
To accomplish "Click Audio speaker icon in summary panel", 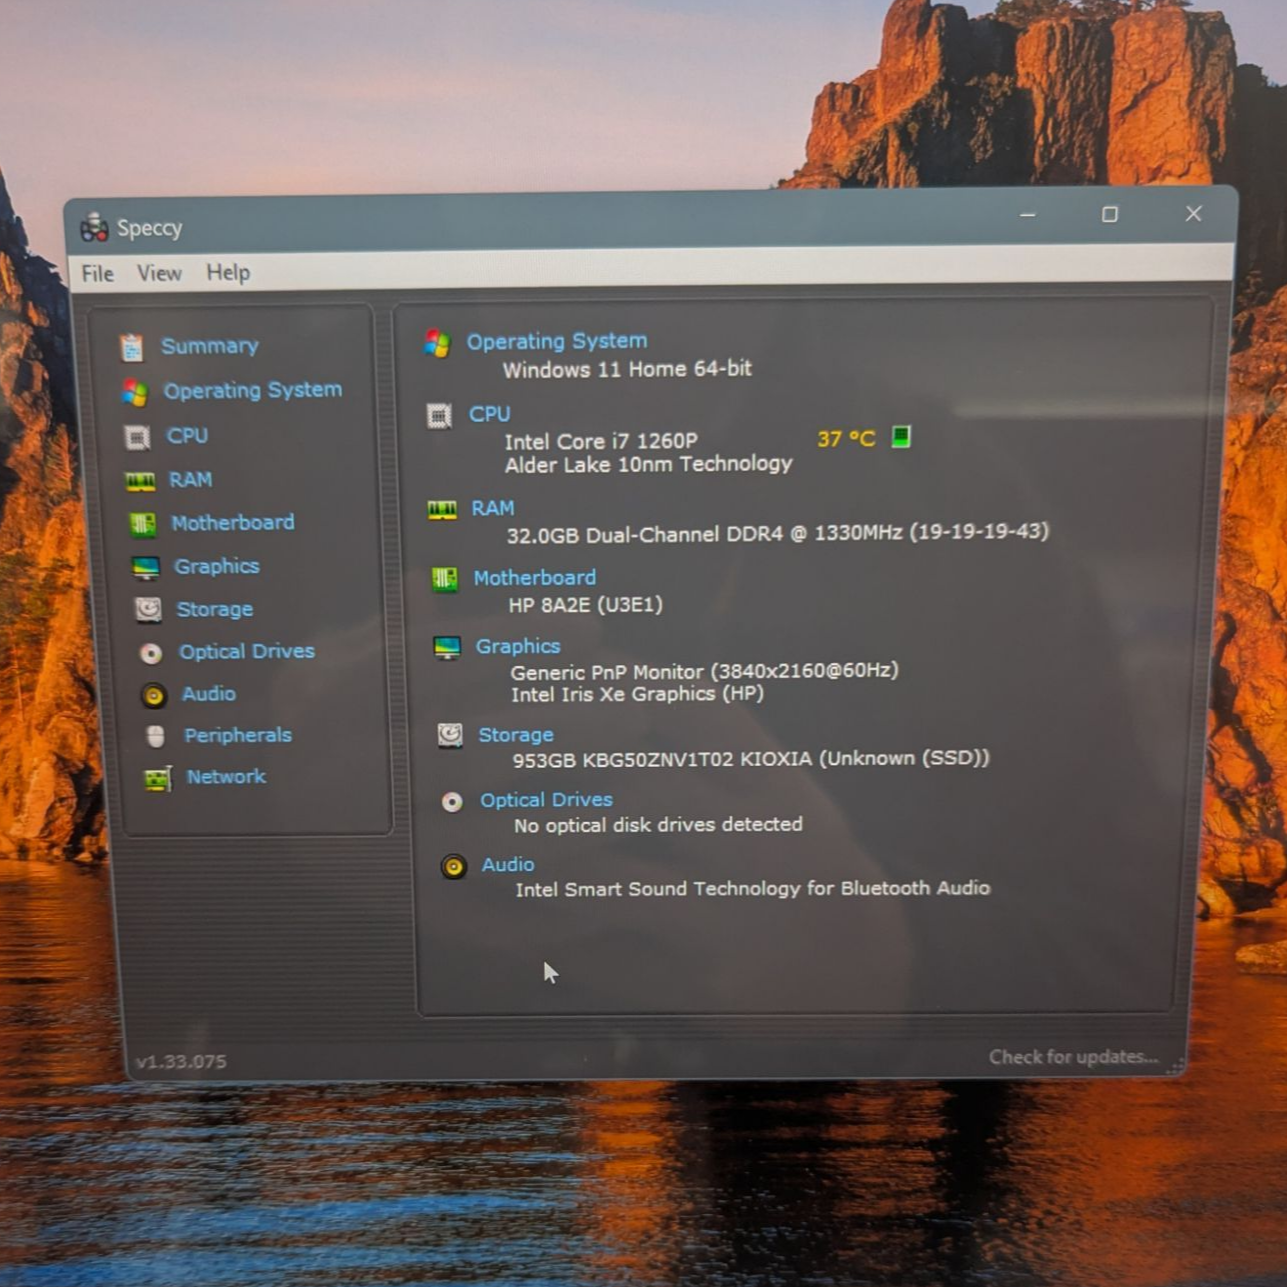I will [454, 866].
